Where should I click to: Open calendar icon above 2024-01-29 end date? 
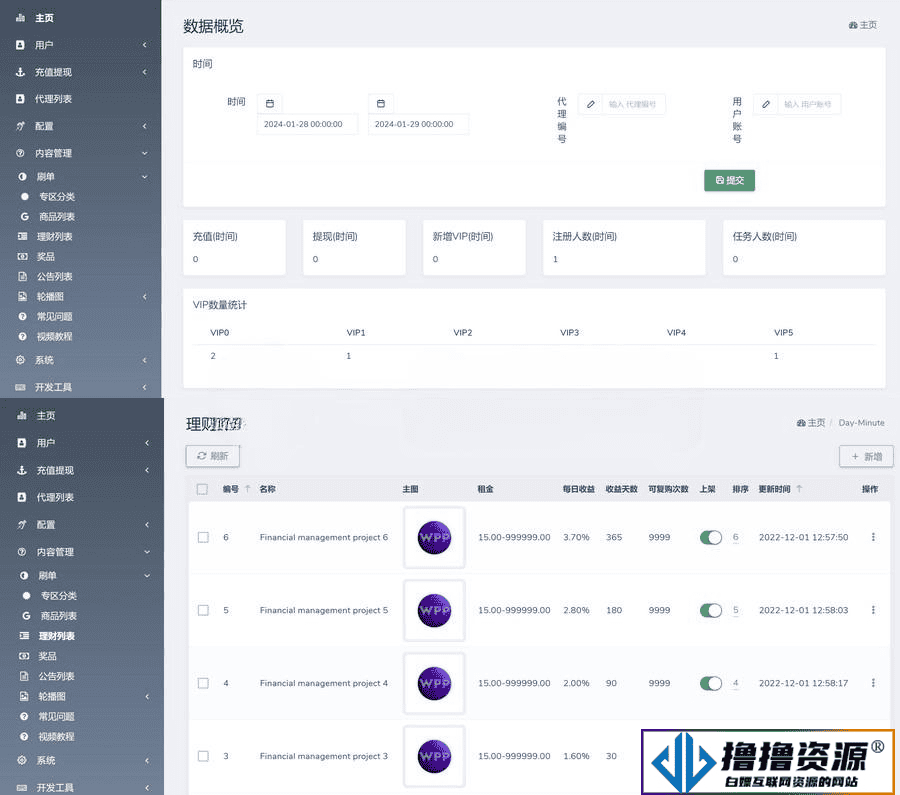coord(381,103)
